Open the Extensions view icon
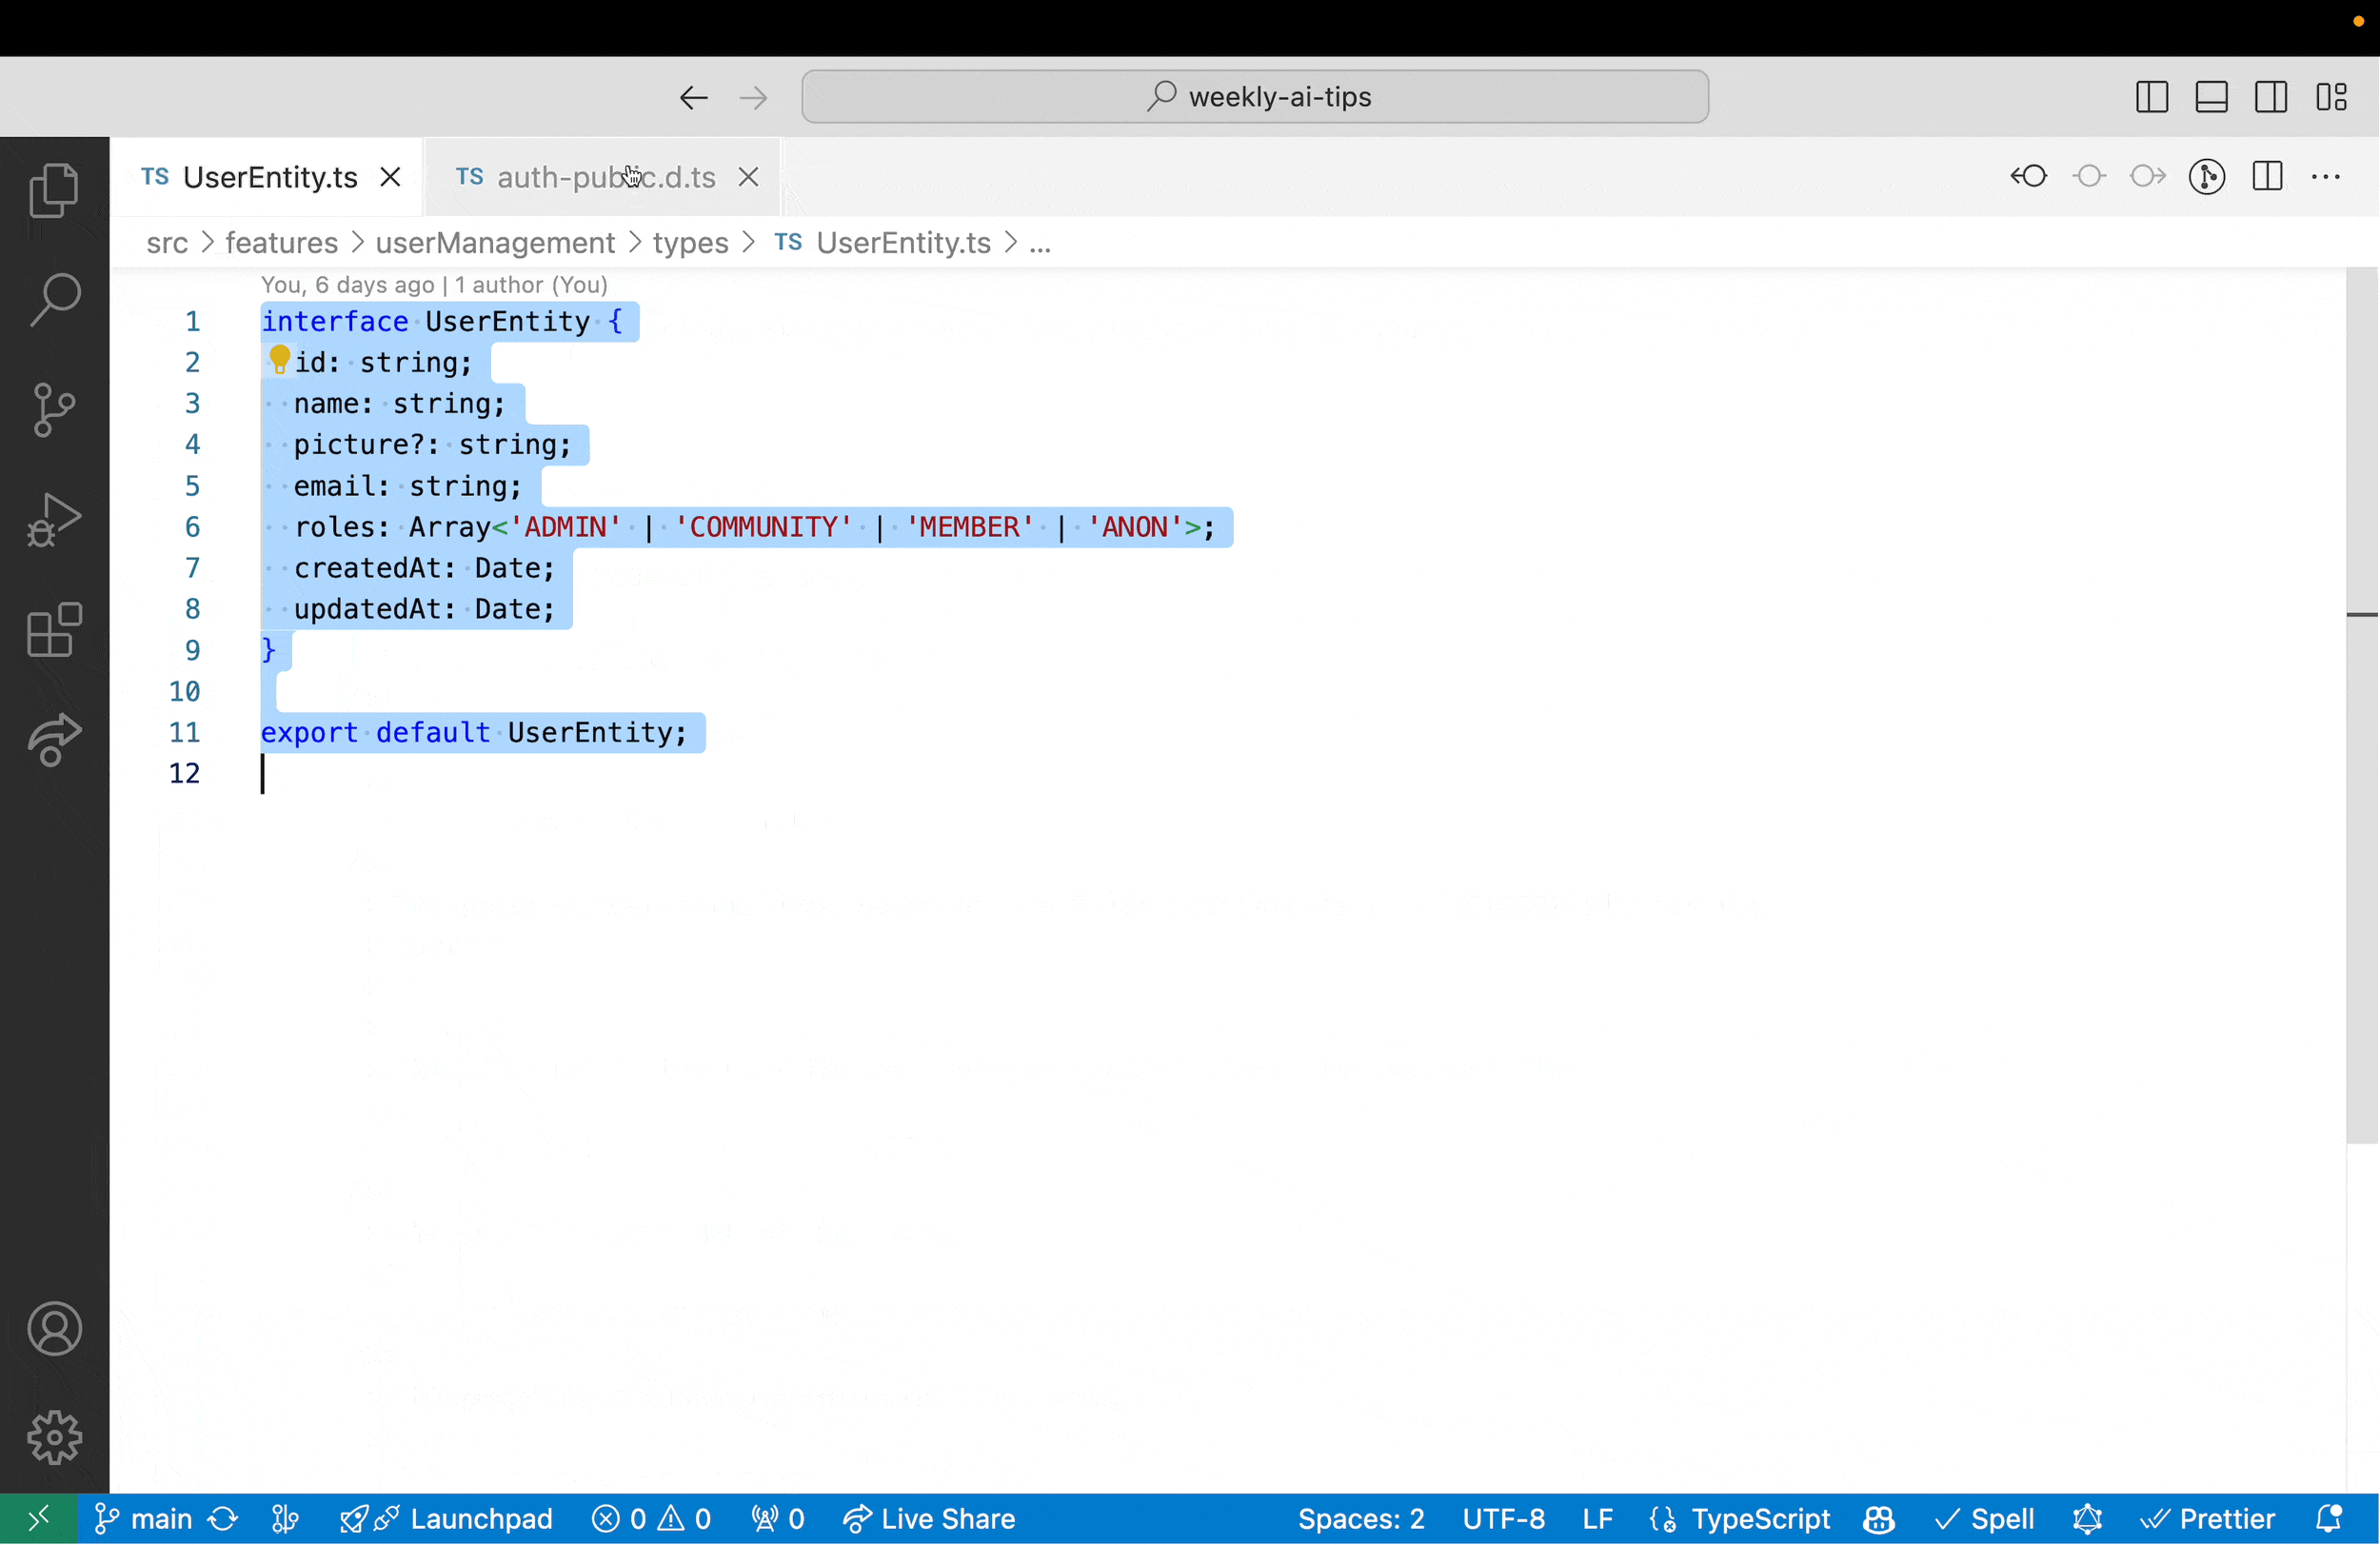The height and width of the screenshot is (1545, 2380). tap(54, 630)
